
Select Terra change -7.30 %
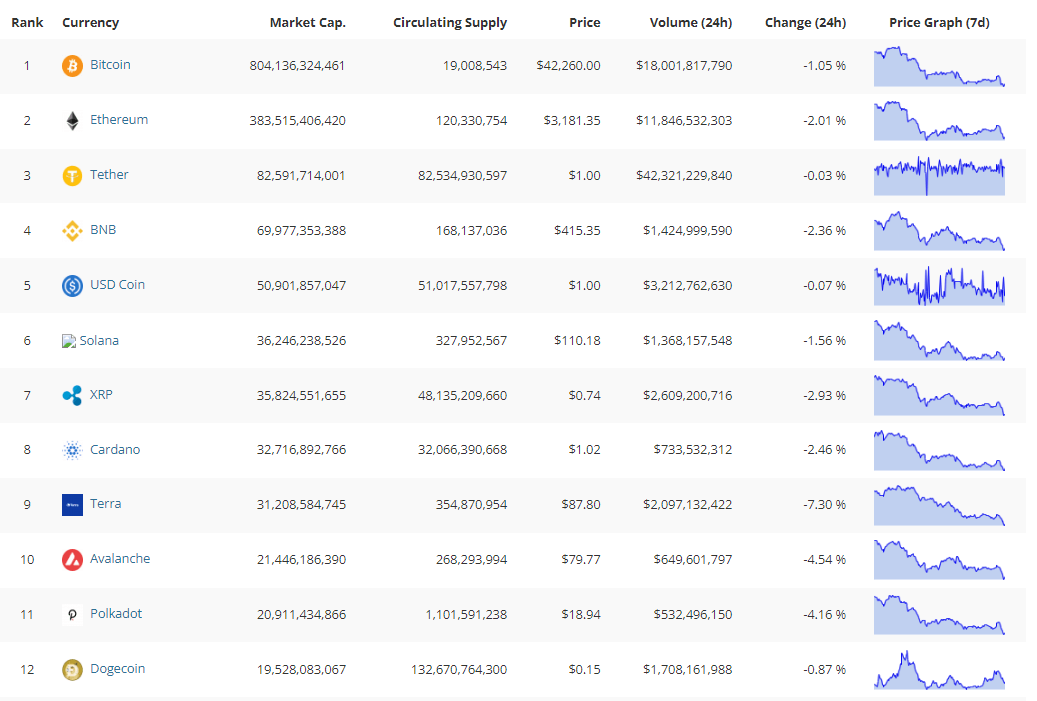pyautogui.click(x=825, y=505)
